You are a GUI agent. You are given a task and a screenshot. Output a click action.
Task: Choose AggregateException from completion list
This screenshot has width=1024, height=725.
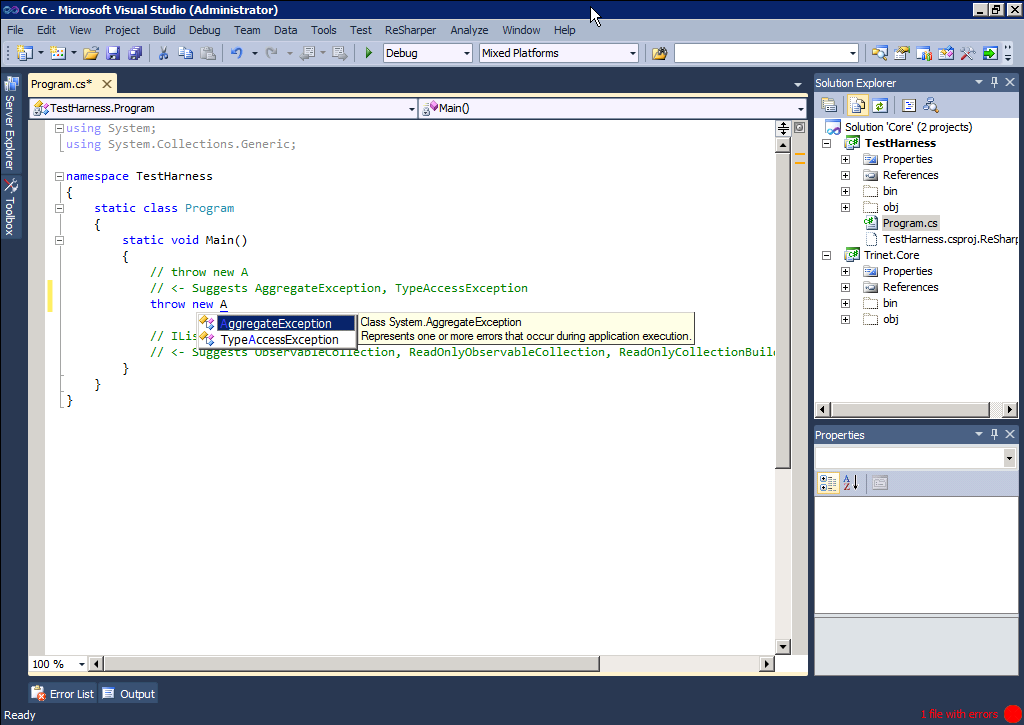[277, 323]
